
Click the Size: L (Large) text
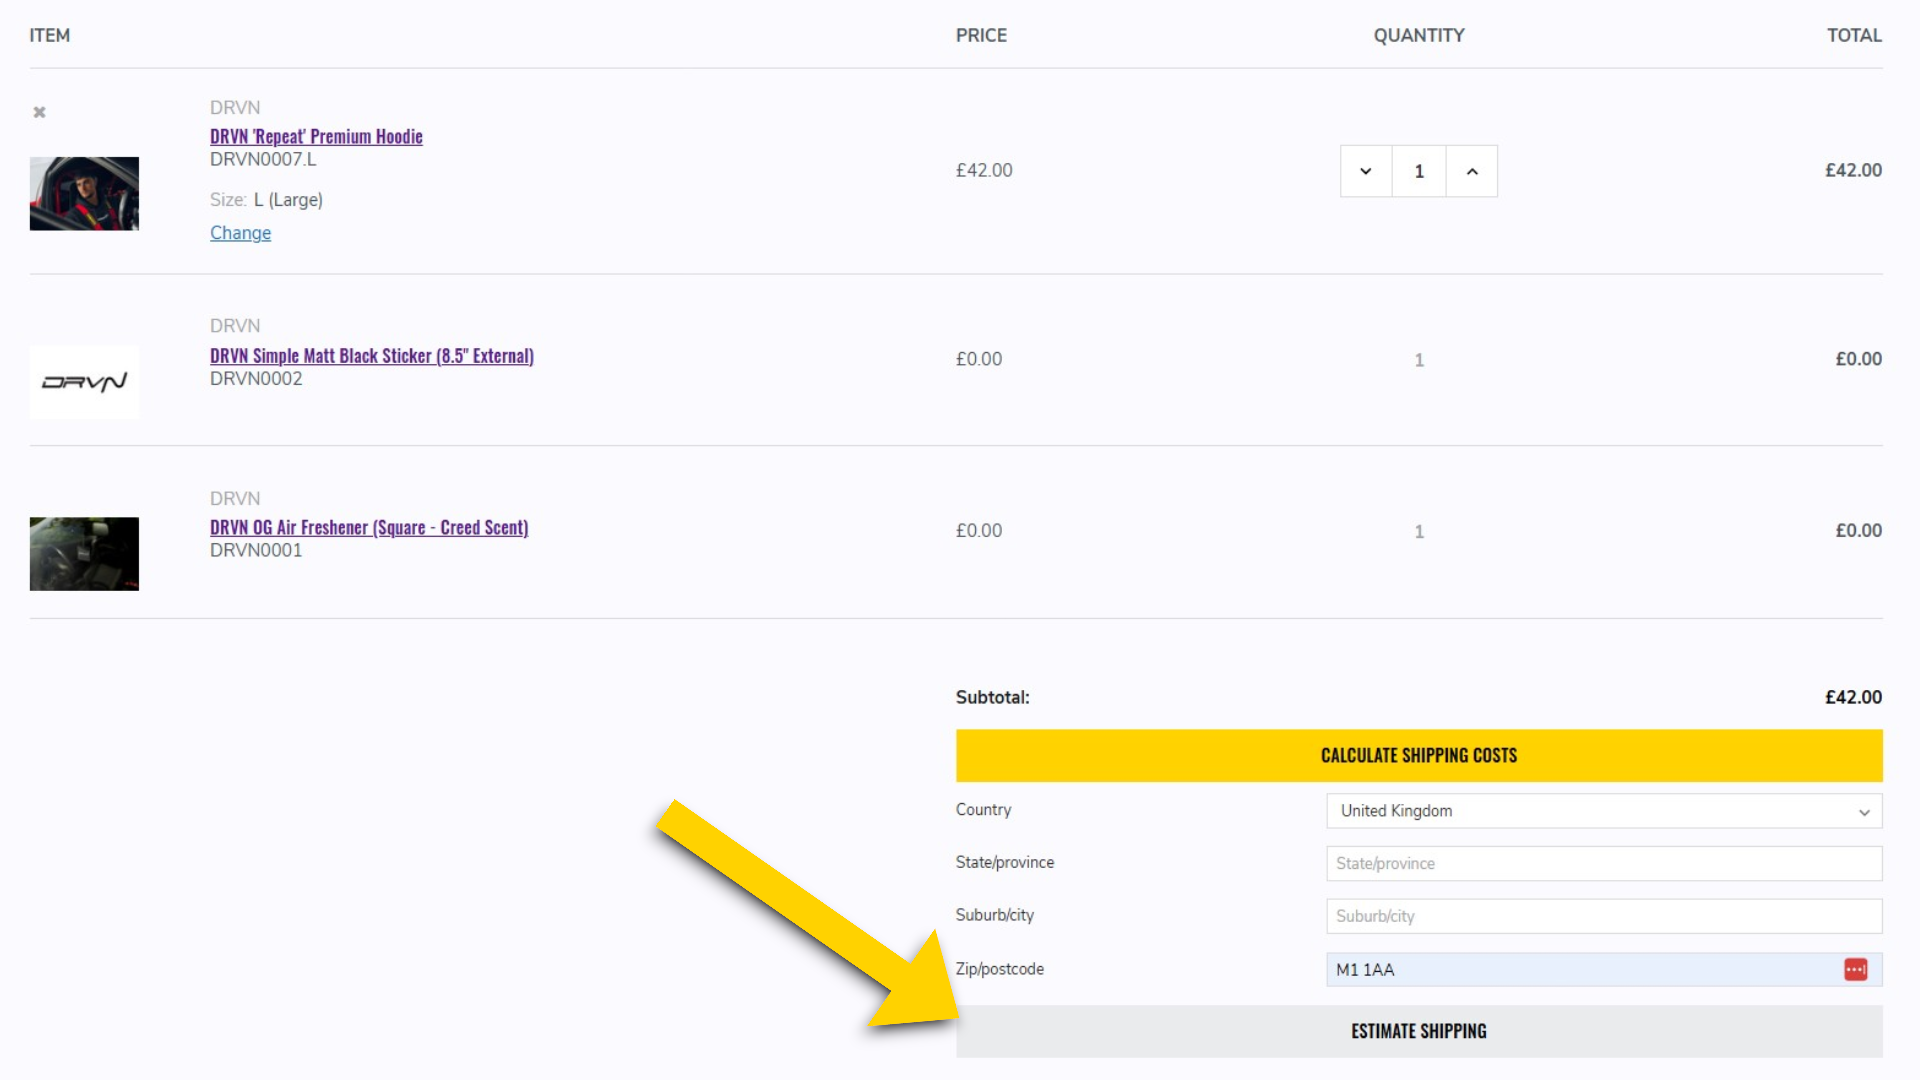point(266,200)
